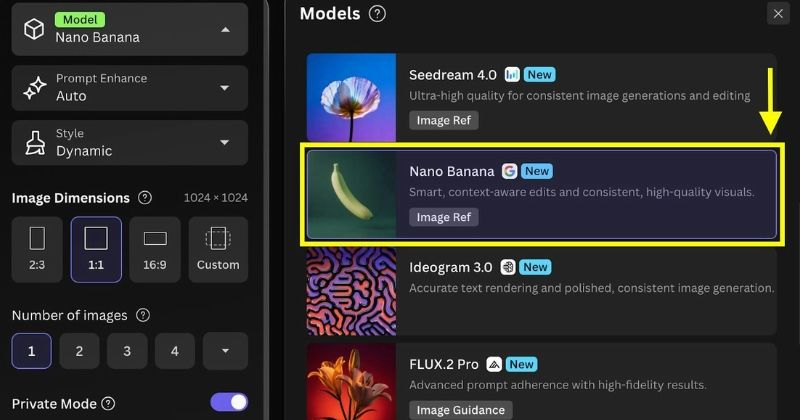
Task: Click the Ideogram 3.0 provider logo icon
Action: click(x=508, y=267)
